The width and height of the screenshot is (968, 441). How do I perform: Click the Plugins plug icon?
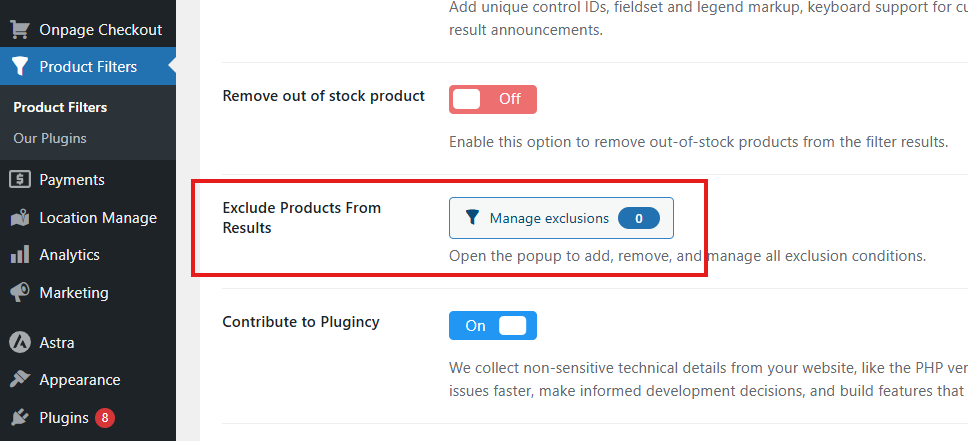coord(19,417)
